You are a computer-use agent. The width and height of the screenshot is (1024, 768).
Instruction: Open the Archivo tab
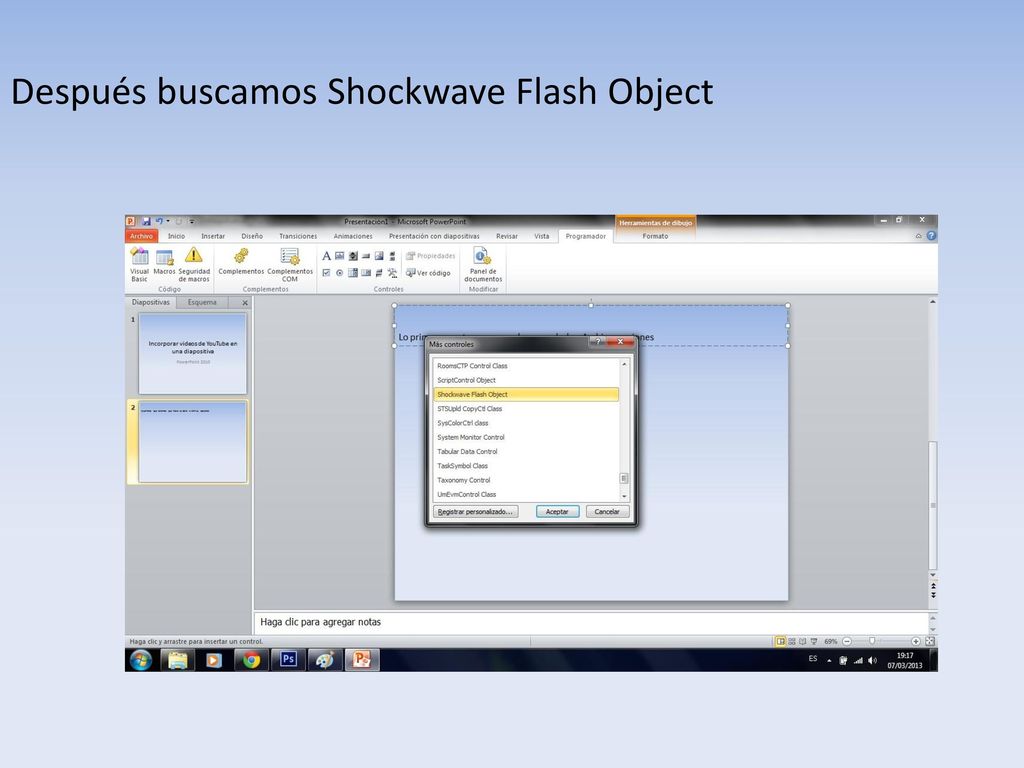point(141,236)
